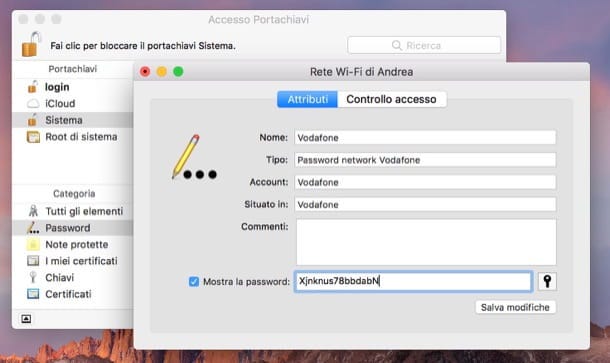
Task: Zoom the Rete Wi-Fi di Andrea window
Action: click(178, 72)
